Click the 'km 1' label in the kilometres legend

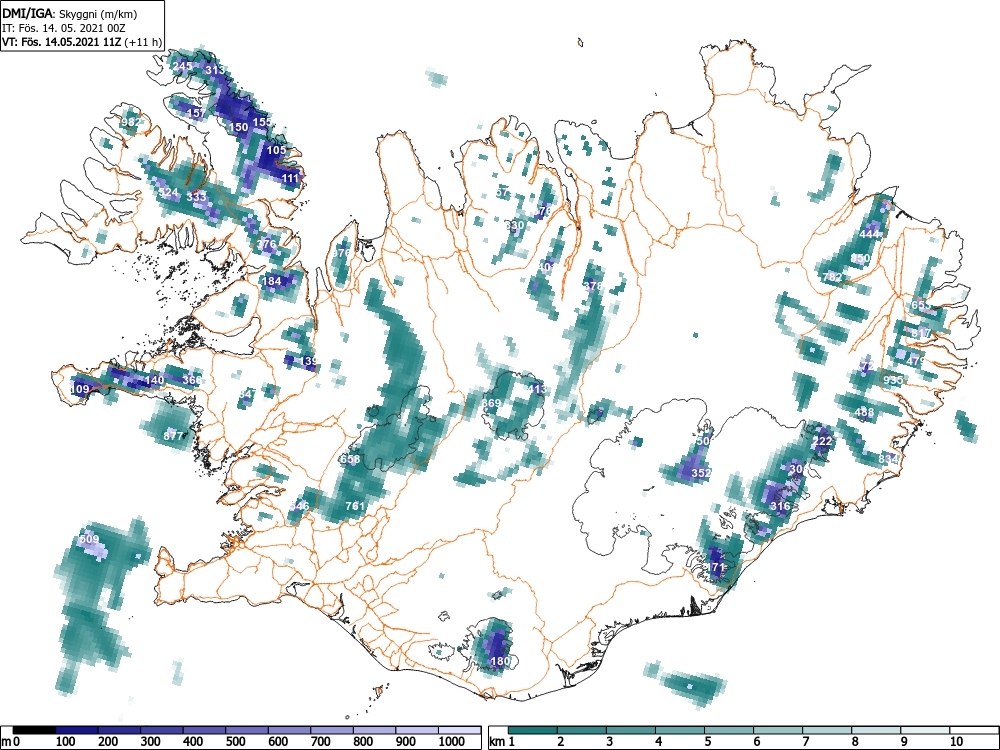point(503,742)
